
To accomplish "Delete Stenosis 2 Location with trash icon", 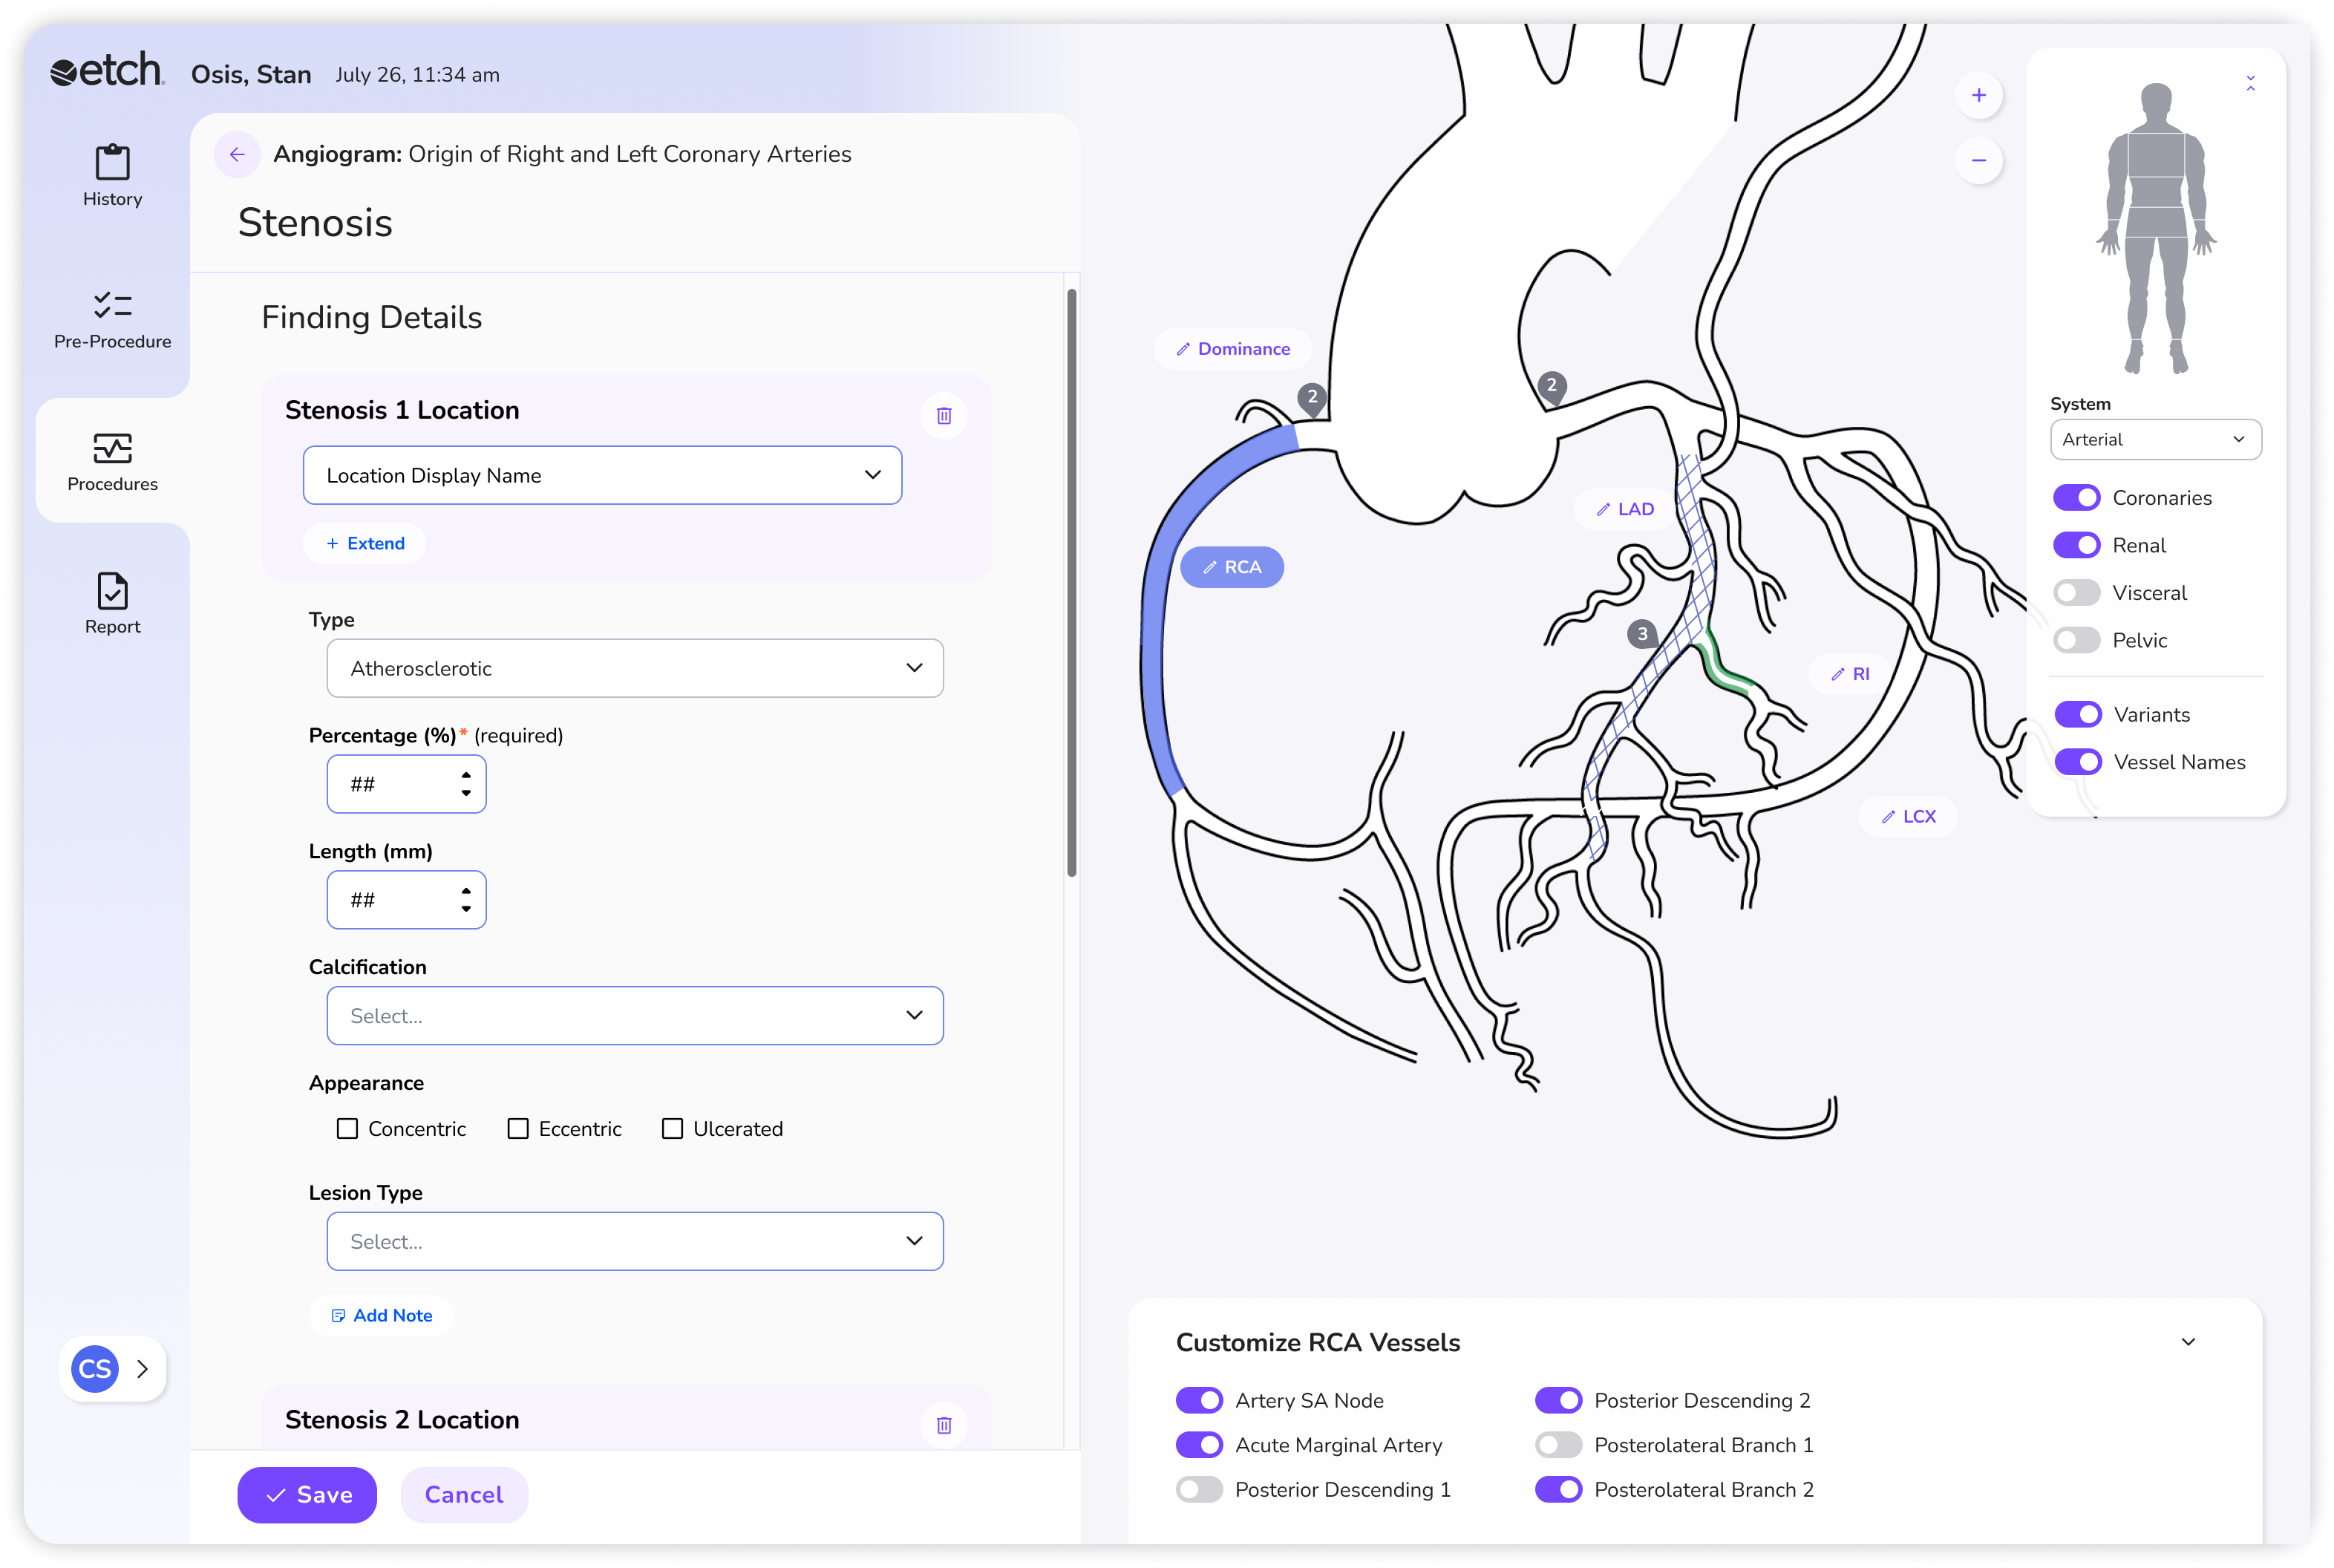I will click(943, 1424).
